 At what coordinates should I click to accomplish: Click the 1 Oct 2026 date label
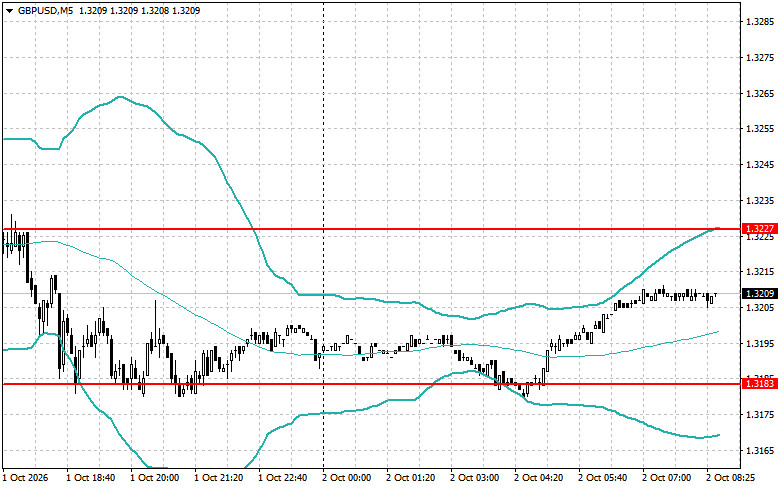[25, 478]
